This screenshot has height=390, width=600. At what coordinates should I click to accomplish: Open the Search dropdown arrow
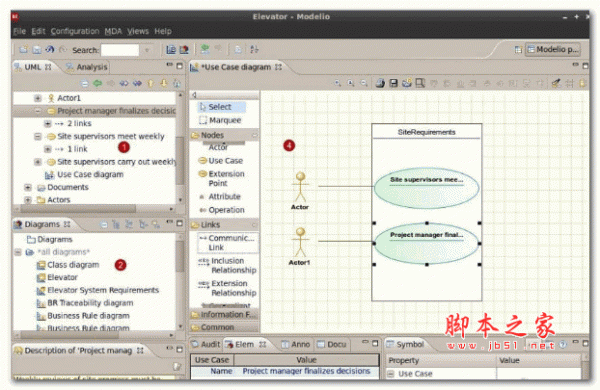(x=147, y=50)
